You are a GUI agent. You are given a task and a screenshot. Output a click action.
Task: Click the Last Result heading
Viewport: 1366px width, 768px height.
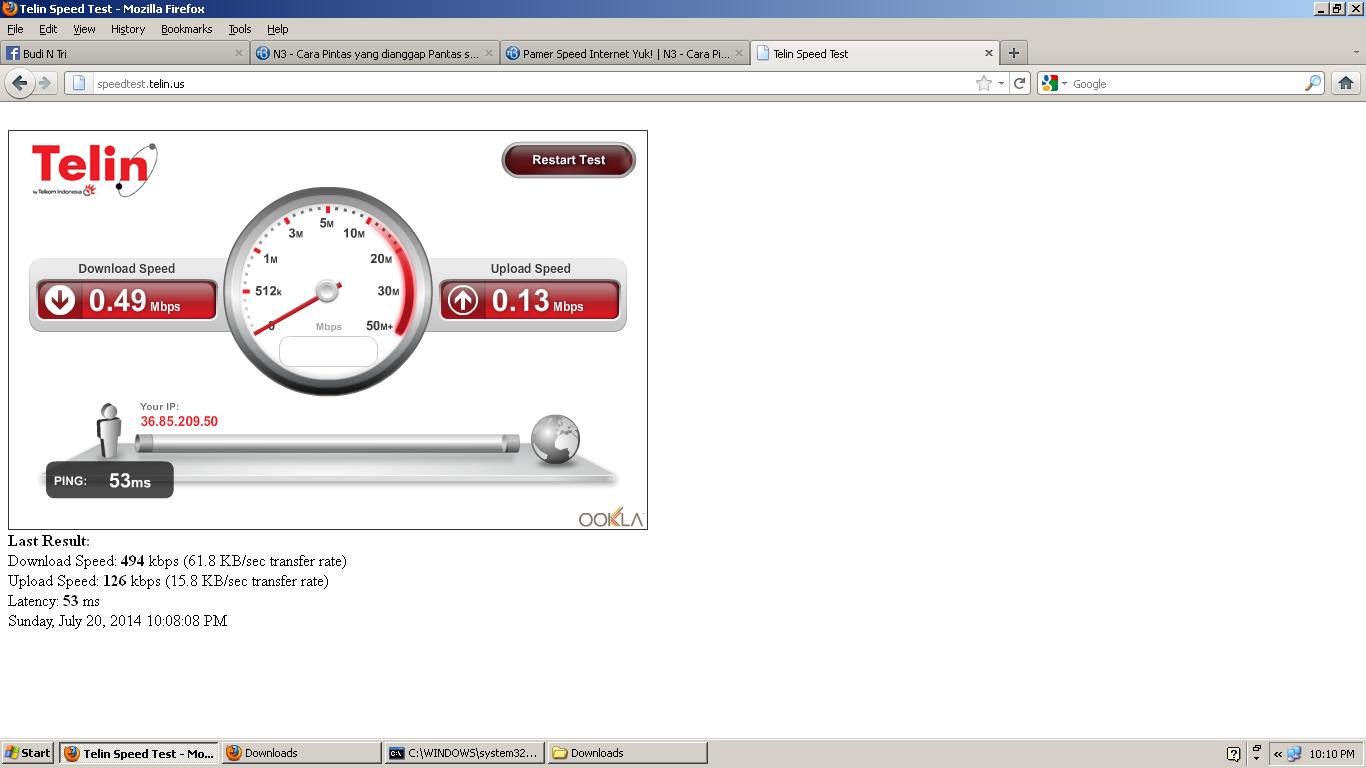coord(49,541)
